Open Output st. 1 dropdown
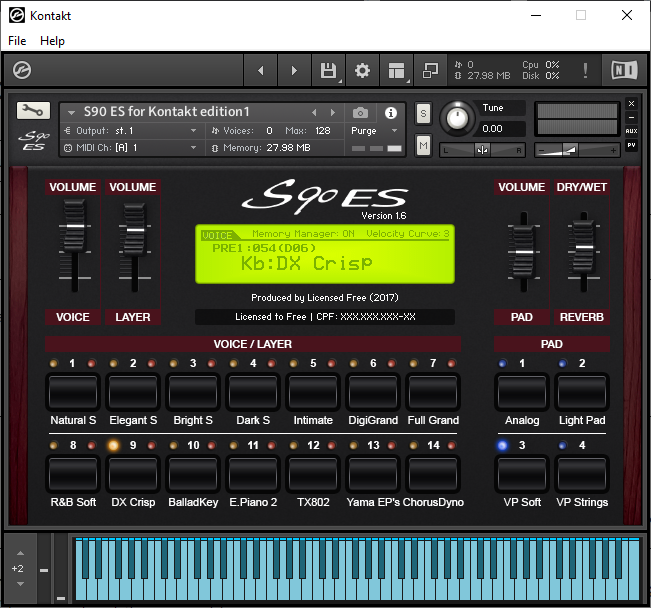This screenshot has width=651, height=608. pos(131,131)
